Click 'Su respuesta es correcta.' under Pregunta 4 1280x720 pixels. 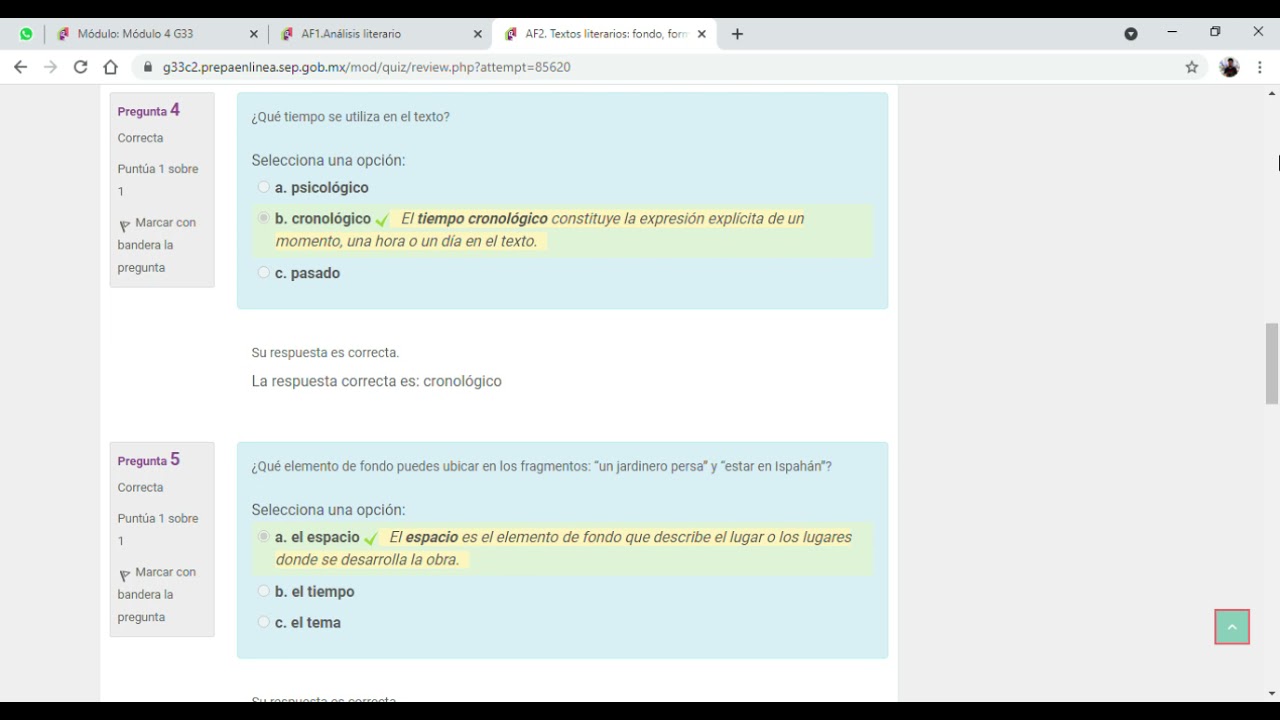325,352
